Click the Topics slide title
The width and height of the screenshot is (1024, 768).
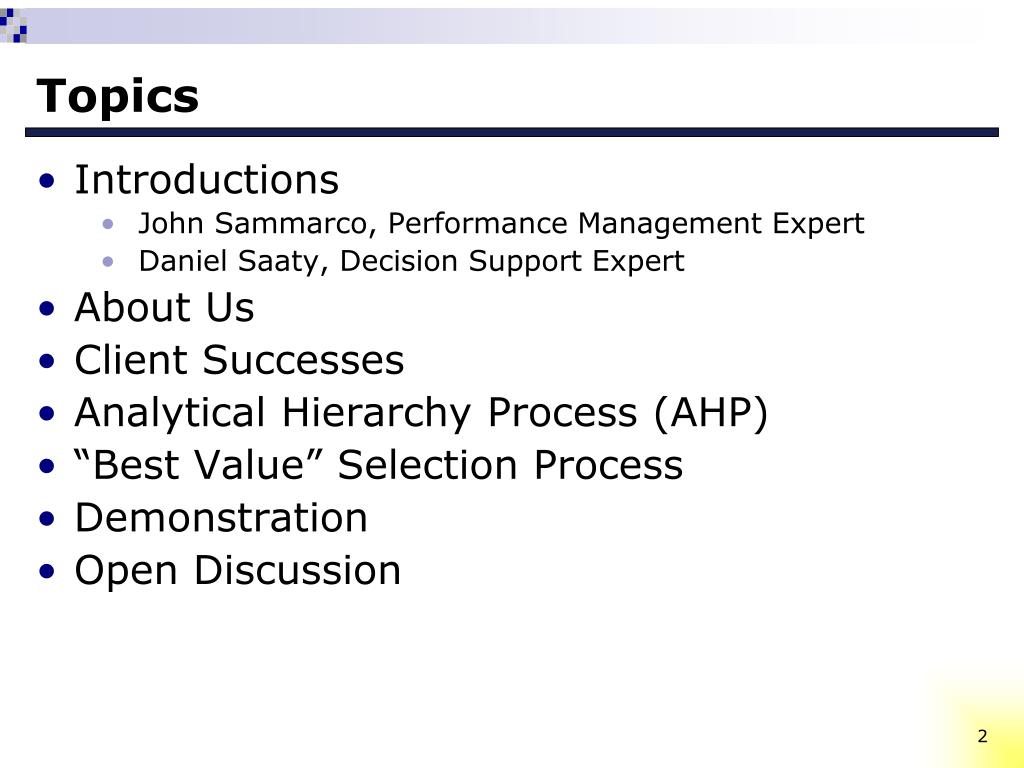[x=118, y=97]
